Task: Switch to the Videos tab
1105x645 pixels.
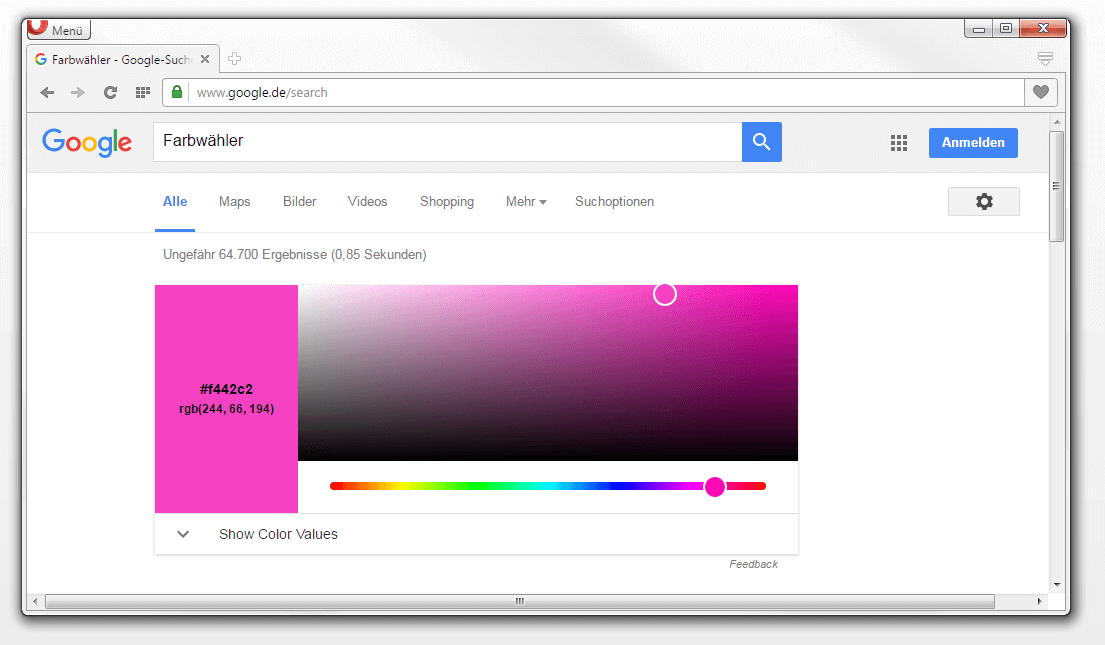Action: pos(367,202)
